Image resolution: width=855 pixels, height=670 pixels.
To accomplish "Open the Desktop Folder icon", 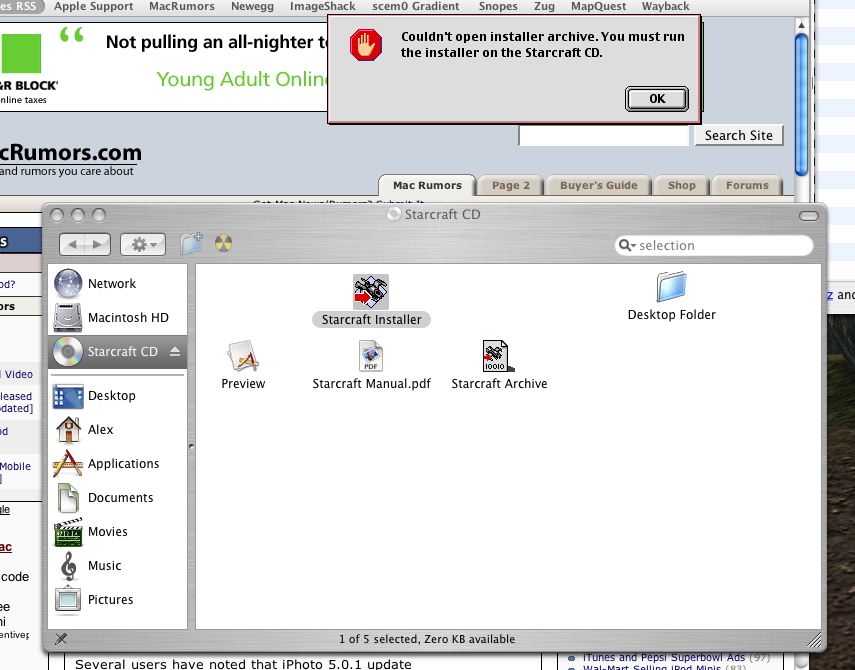I will tap(671, 286).
